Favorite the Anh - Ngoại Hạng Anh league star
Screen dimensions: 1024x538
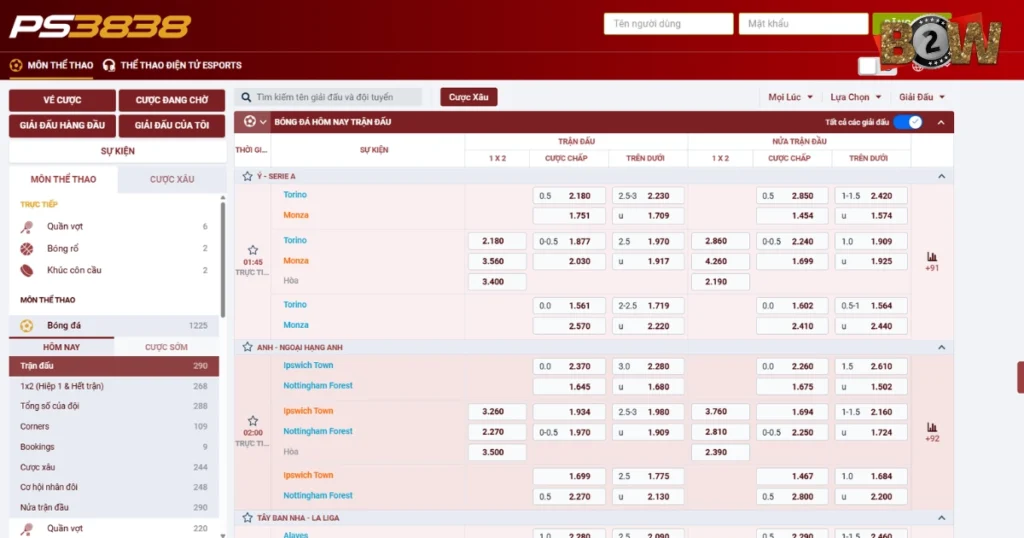coord(248,347)
